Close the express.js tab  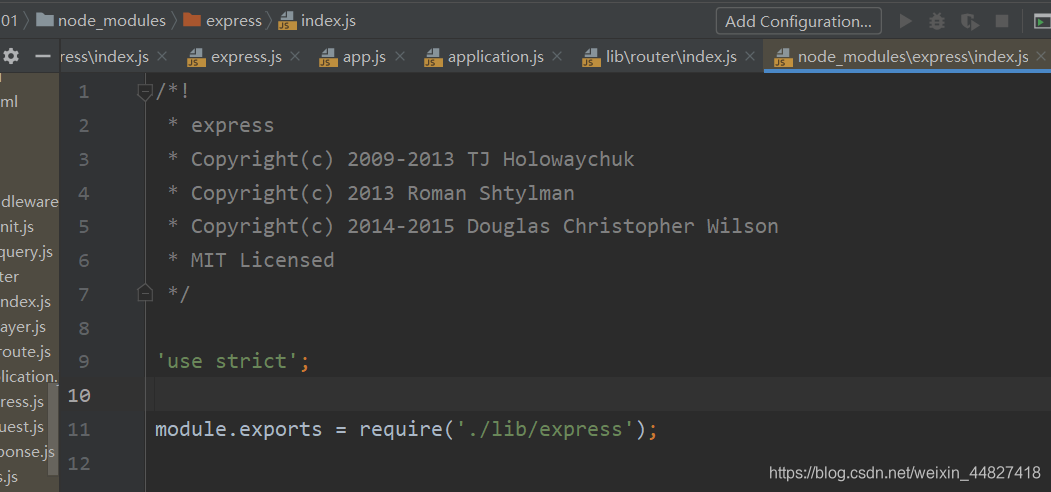coord(295,57)
